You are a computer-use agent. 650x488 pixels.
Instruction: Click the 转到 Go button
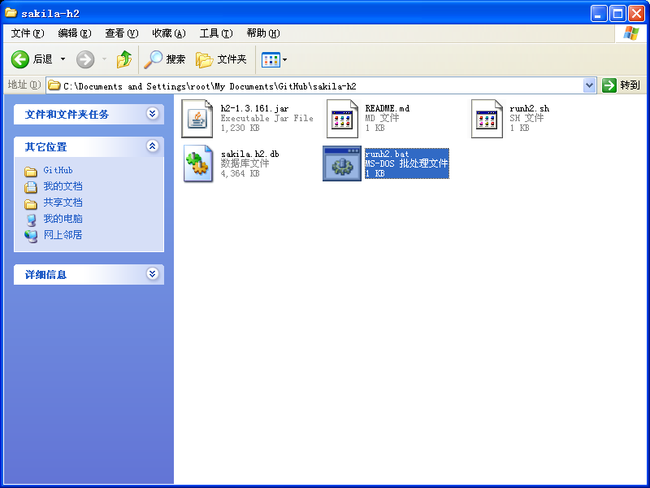(621, 85)
